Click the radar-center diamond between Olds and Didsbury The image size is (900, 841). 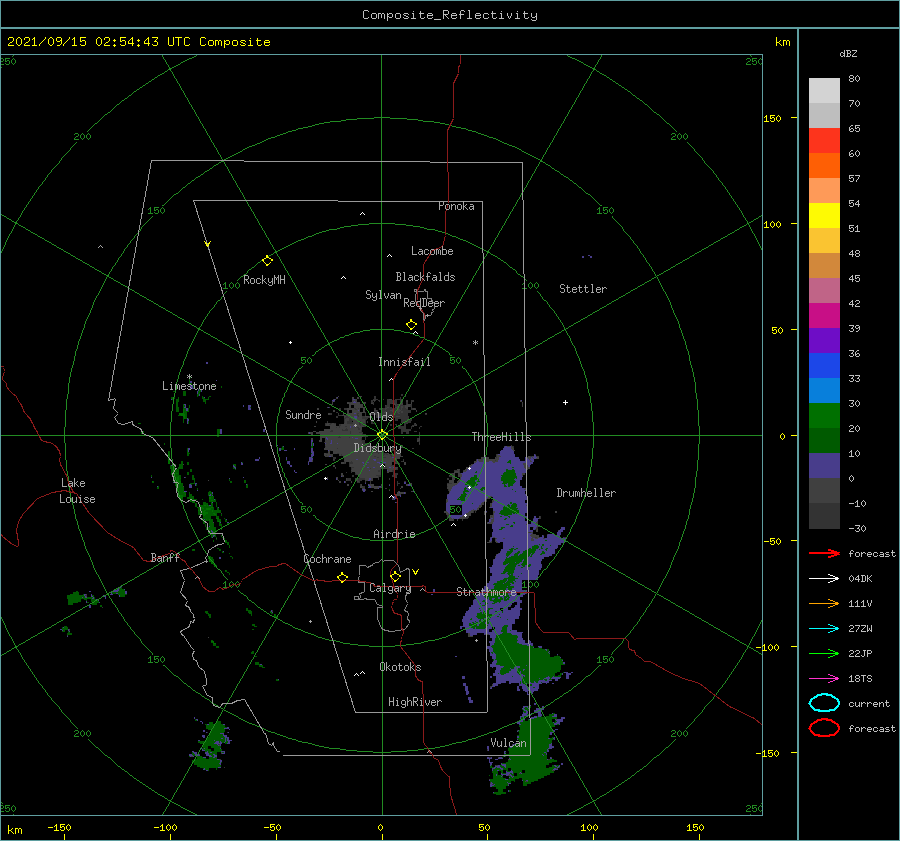point(382,435)
